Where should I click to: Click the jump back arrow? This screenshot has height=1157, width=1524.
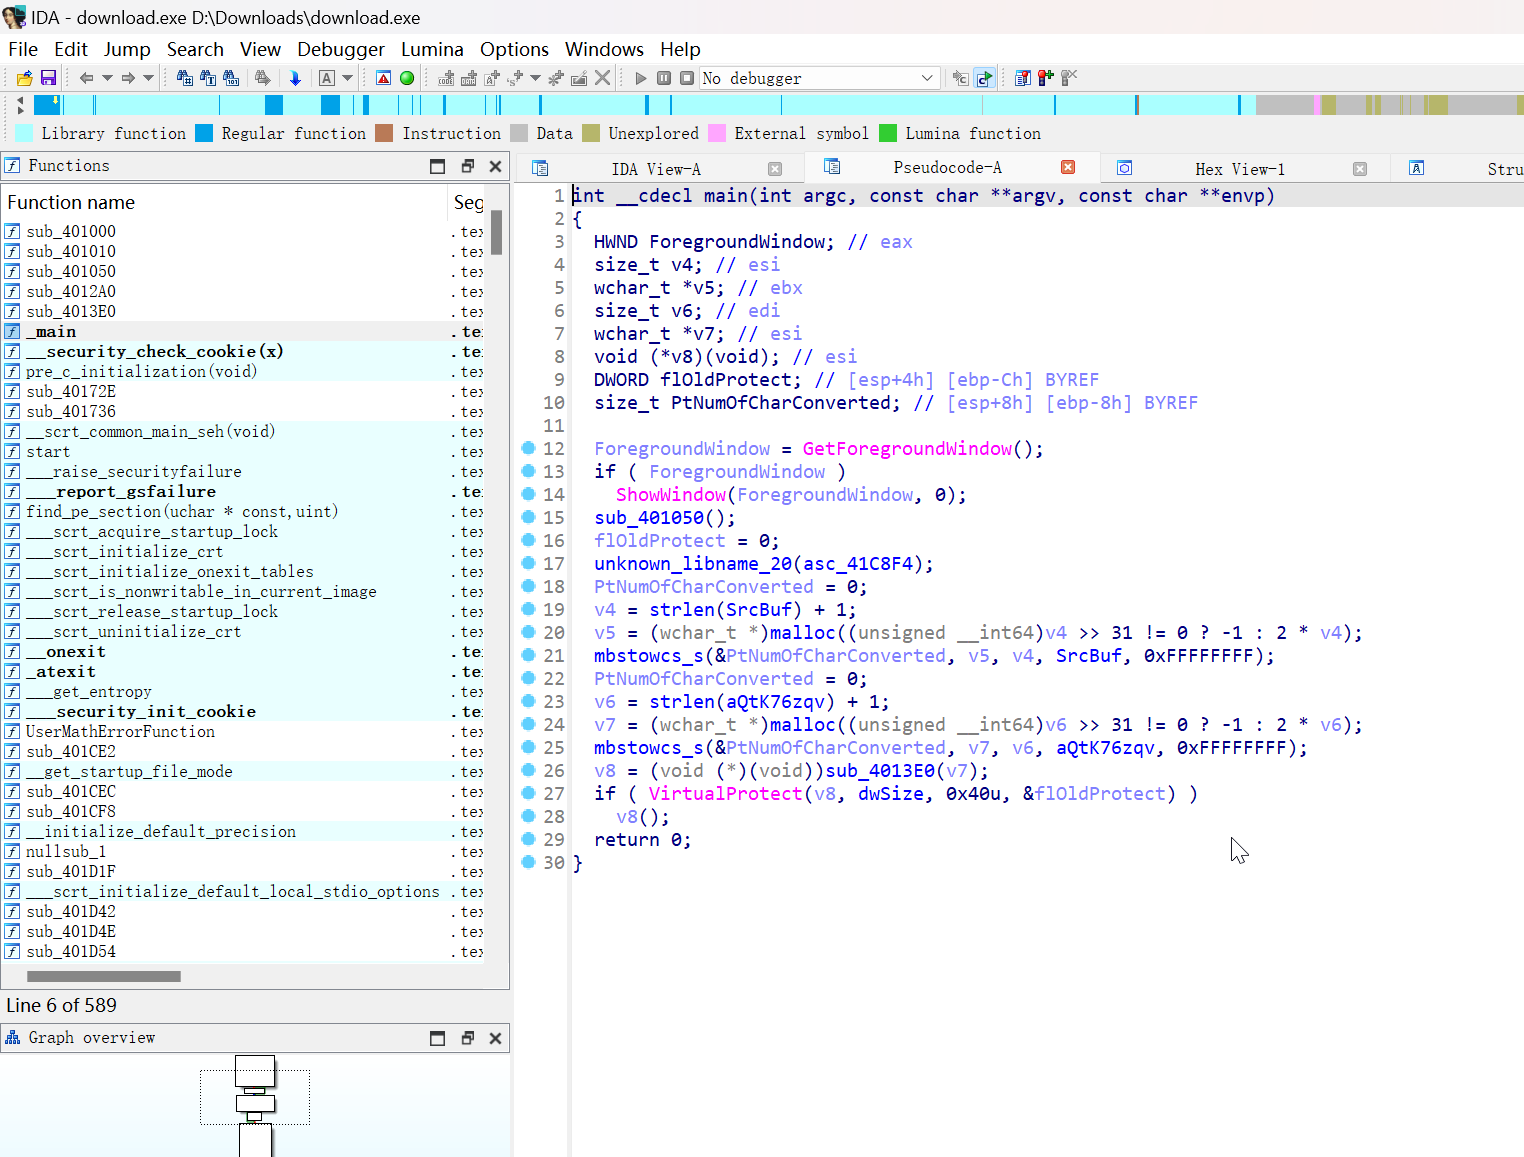[86, 78]
